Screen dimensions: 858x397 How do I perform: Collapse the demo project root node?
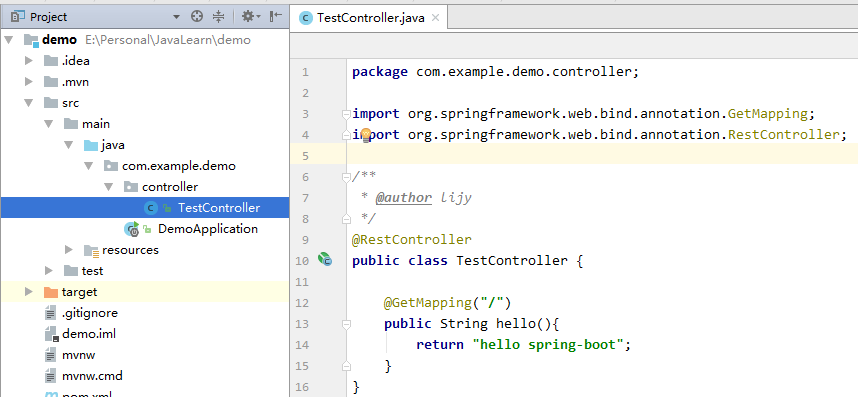(x=9, y=40)
